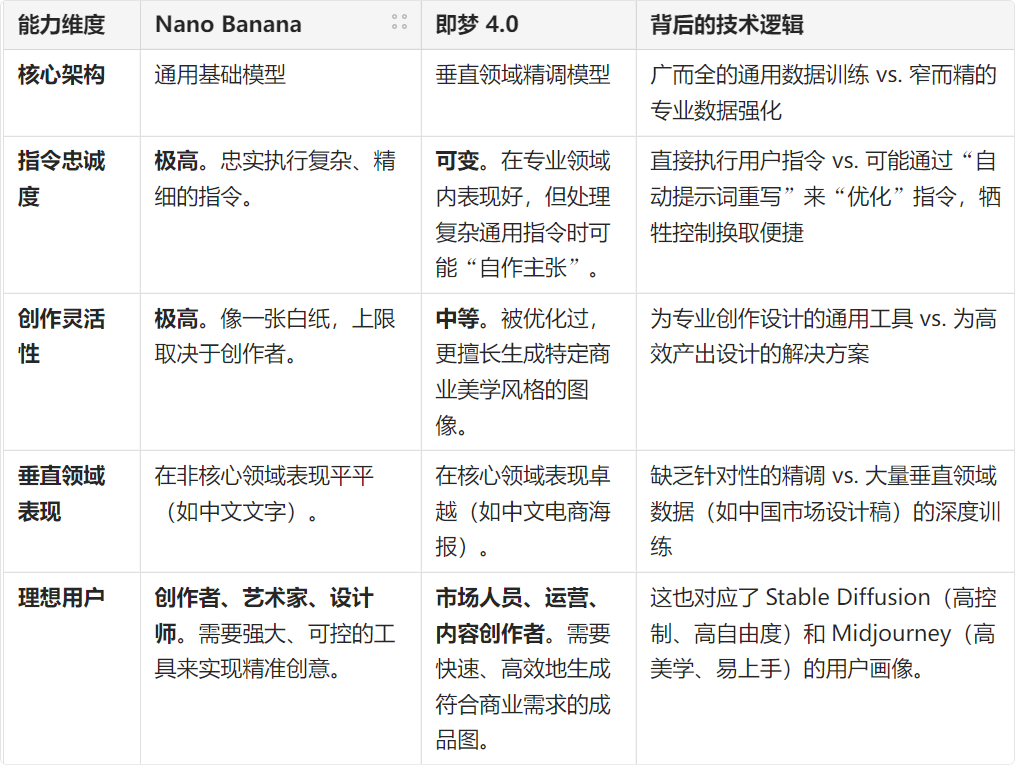Select the Nano Banana column header
Screen dimensions: 1015x765
tap(281, 25)
